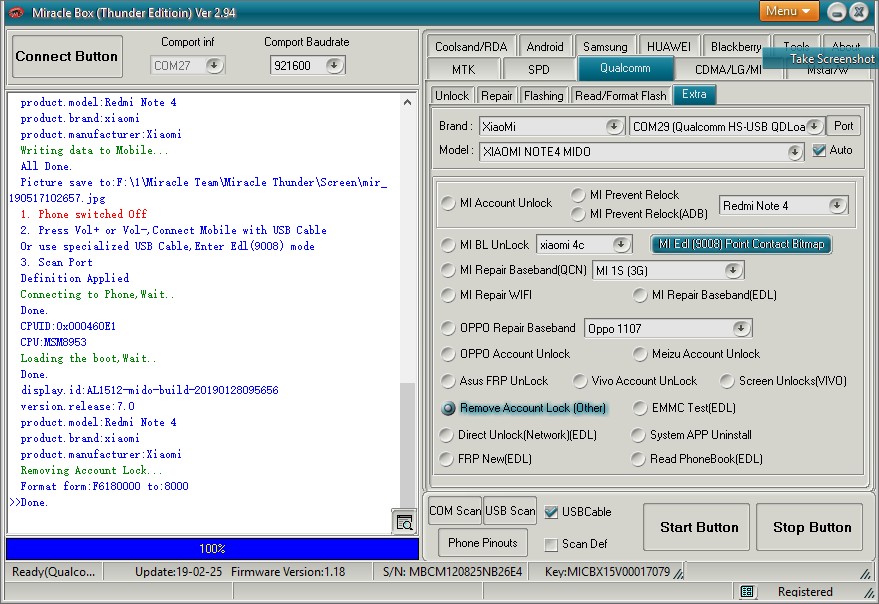Select the Extra sub-tab
The height and width of the screenshot is (604, 879).
[x=694, y=94]
